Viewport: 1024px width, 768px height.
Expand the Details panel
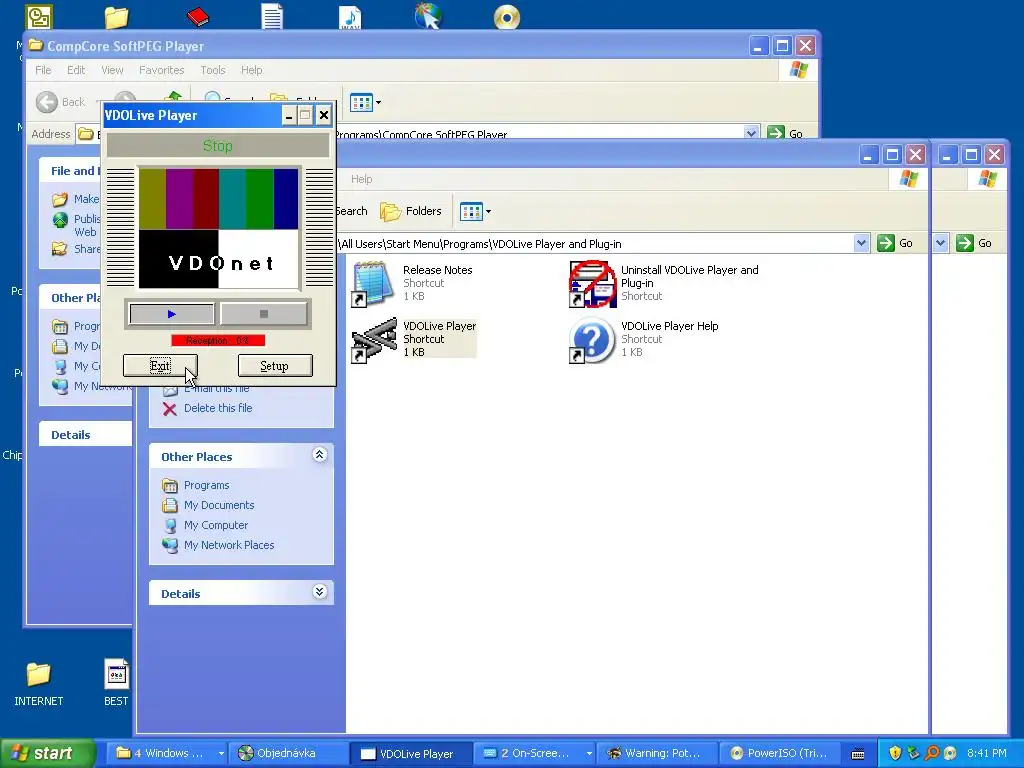click(x=319, y=592)
